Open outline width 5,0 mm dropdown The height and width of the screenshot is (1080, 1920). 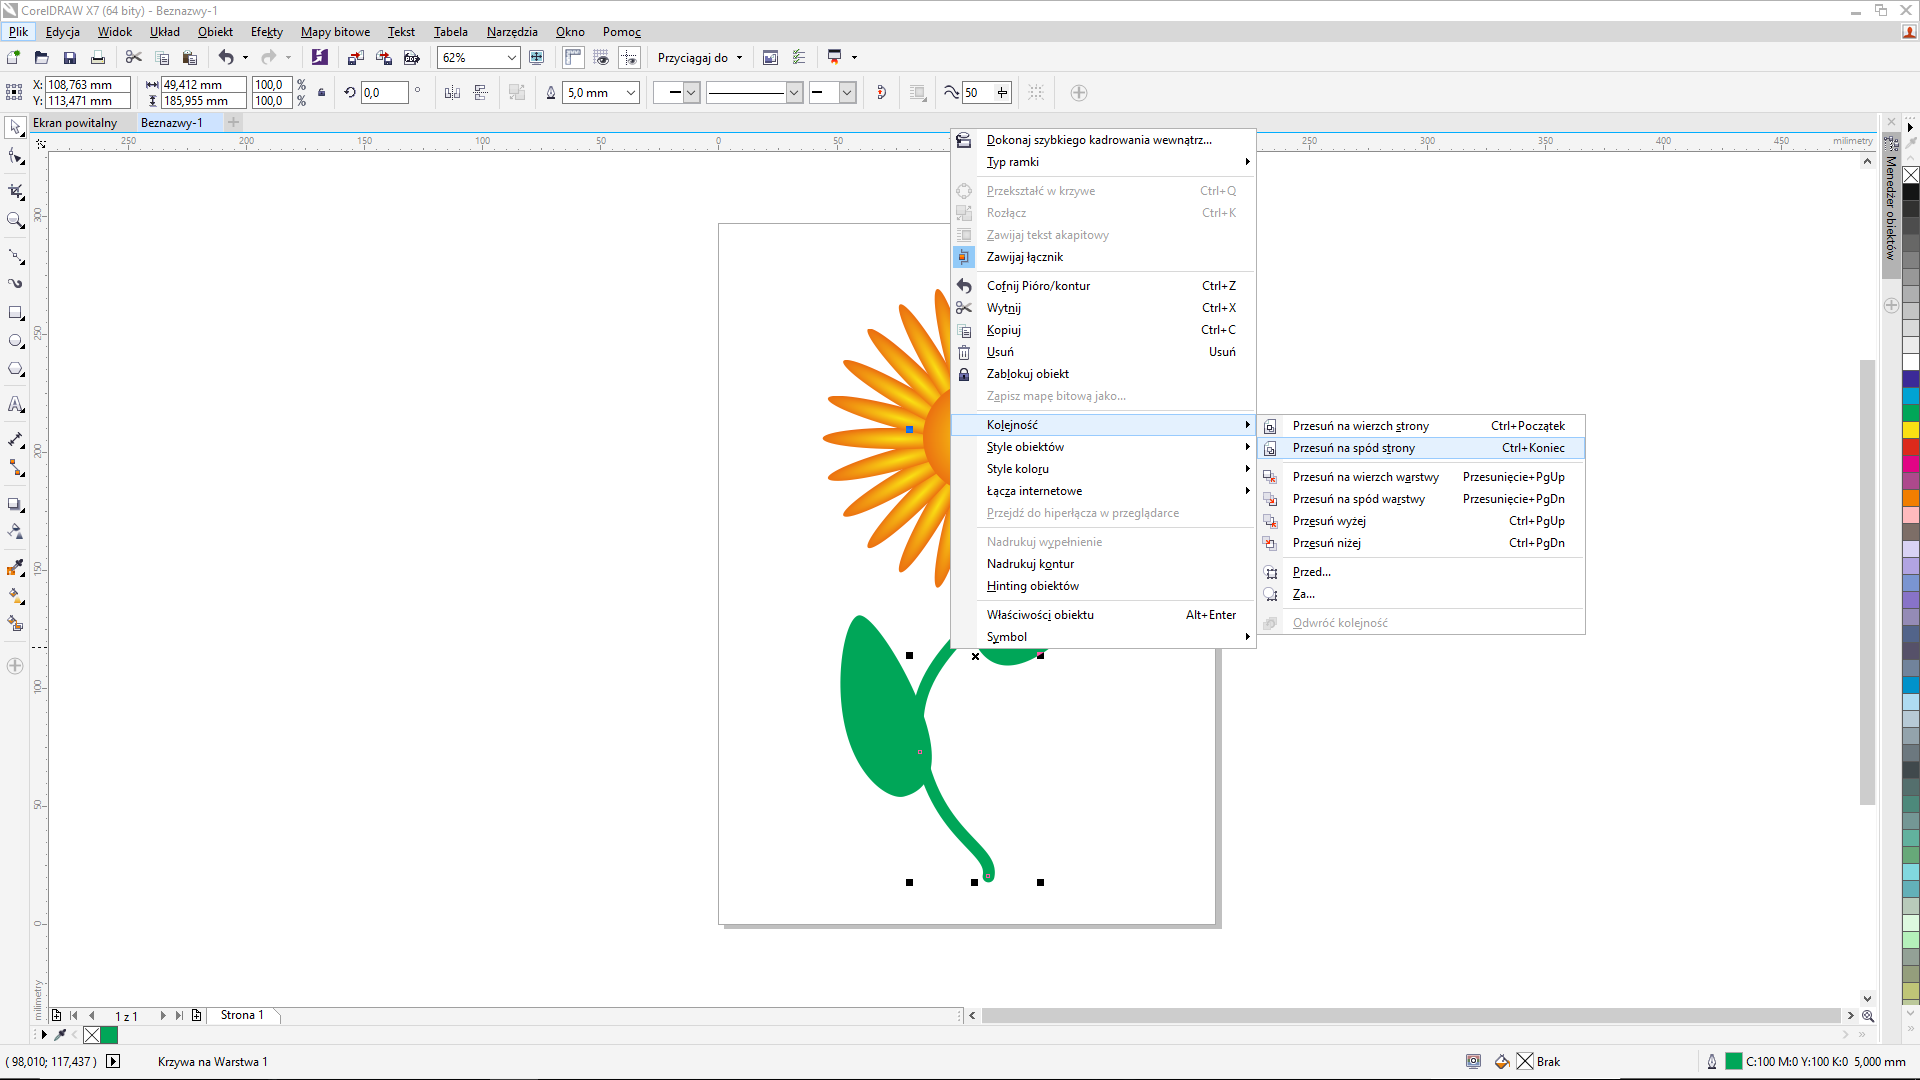[x=631, y=93]
